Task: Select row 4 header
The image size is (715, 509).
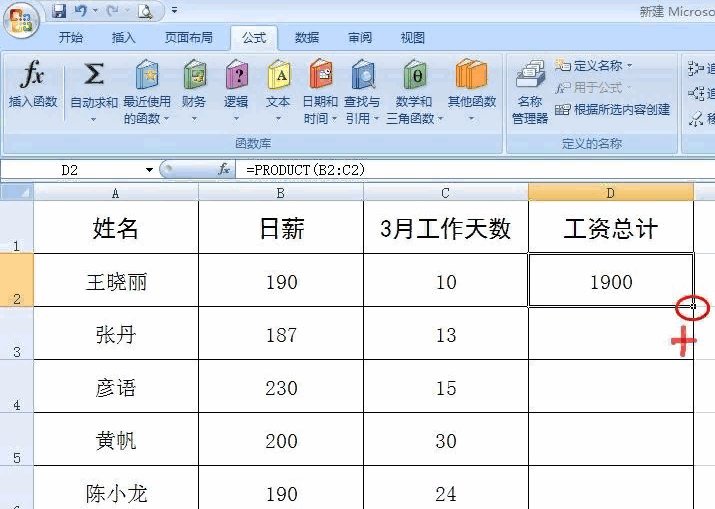Action: click(17, 386)
